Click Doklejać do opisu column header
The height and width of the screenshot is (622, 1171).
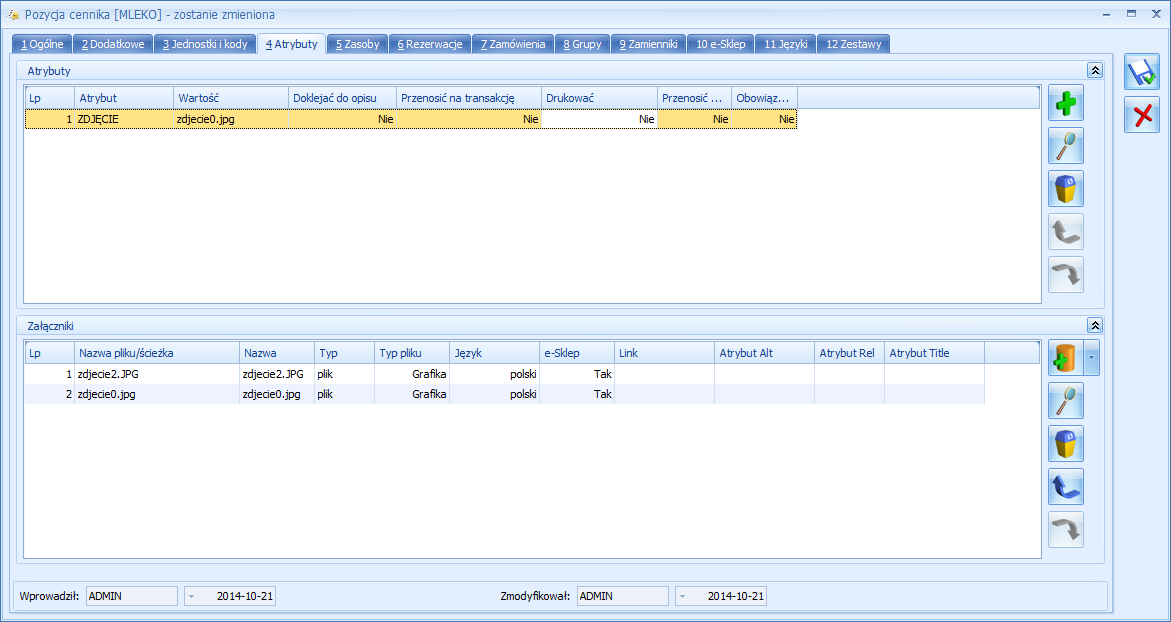click(342, 98)
